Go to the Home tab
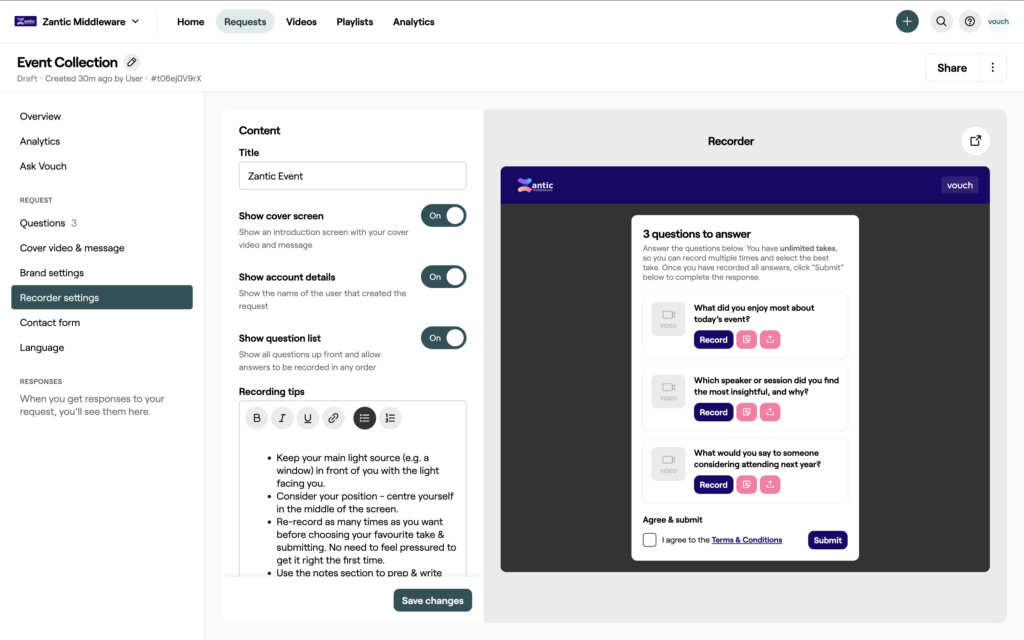 coord(190,22)
